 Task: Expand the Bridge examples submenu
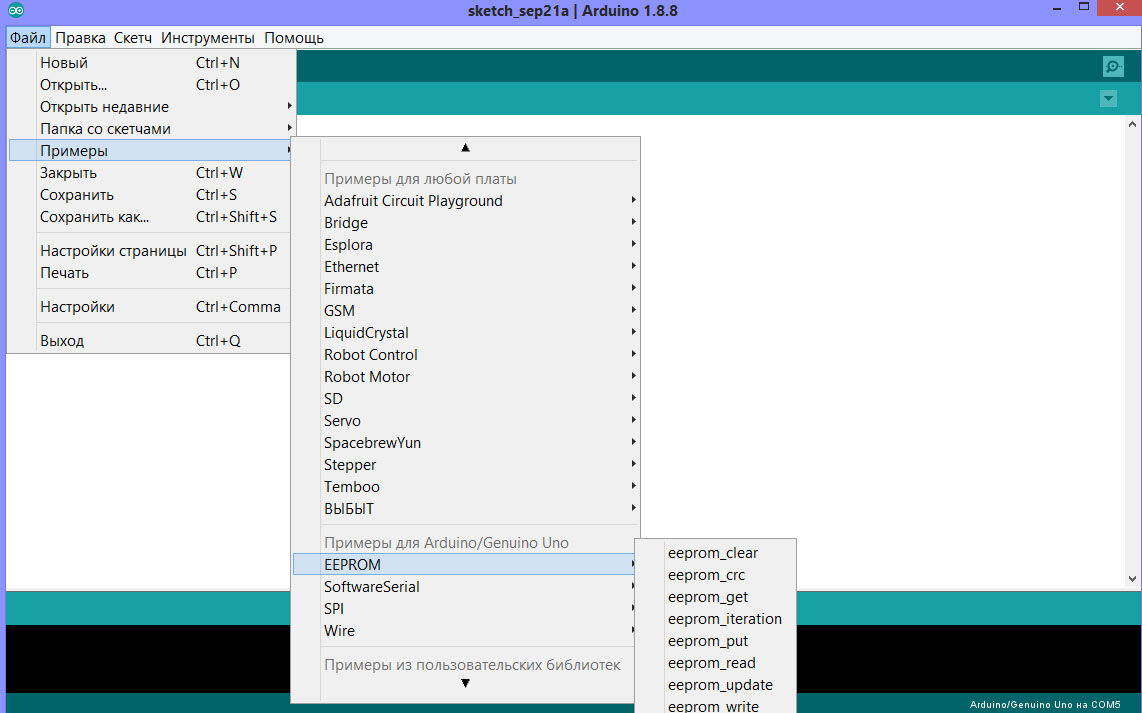coord(465,223)
